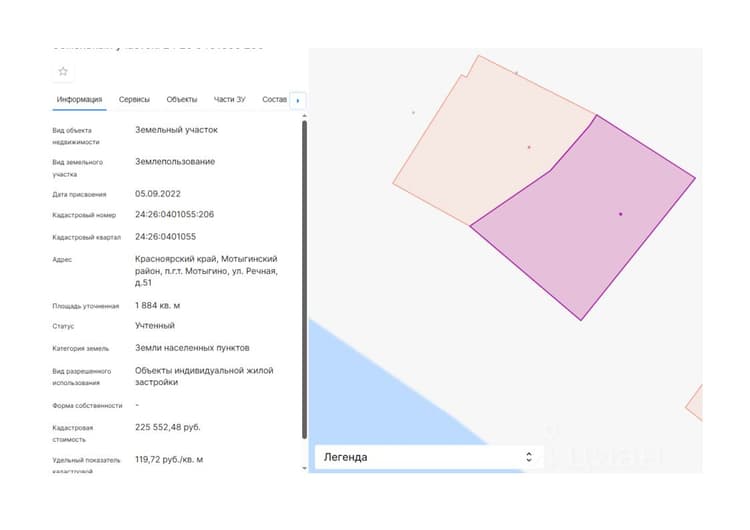Click the date value 05.09.2022
This screenshot has height=530, width=750.
click(x=157, y=194)
